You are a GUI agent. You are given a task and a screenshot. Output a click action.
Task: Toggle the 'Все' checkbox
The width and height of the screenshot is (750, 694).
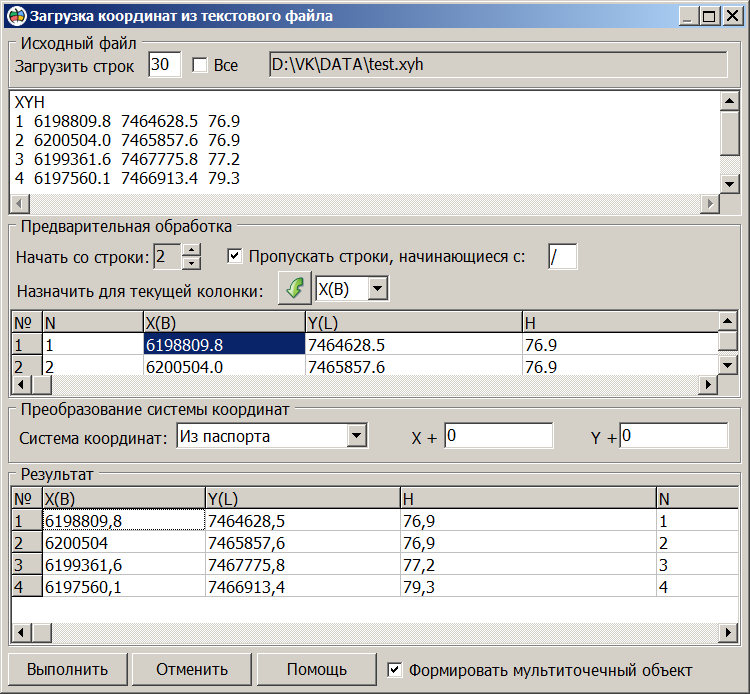[x=200, y=65]
